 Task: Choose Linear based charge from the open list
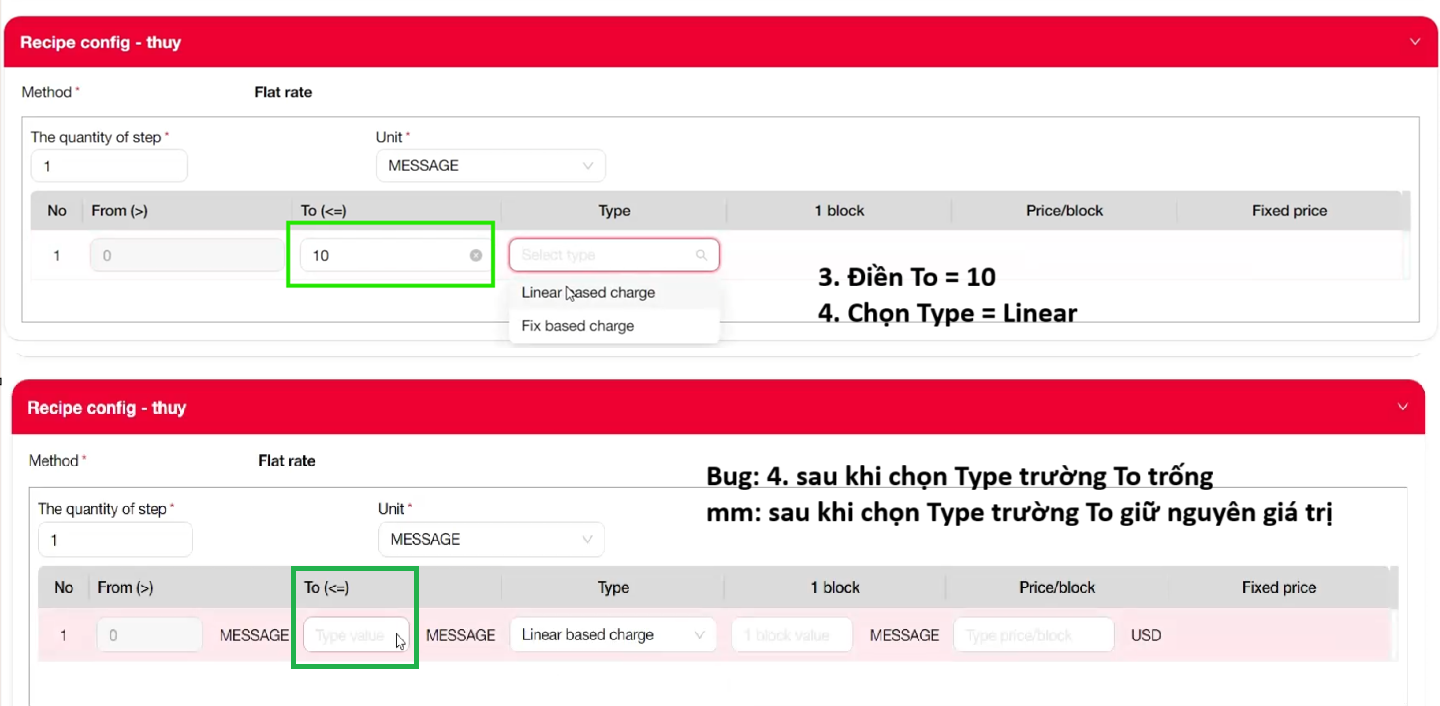tap(588, 293)
